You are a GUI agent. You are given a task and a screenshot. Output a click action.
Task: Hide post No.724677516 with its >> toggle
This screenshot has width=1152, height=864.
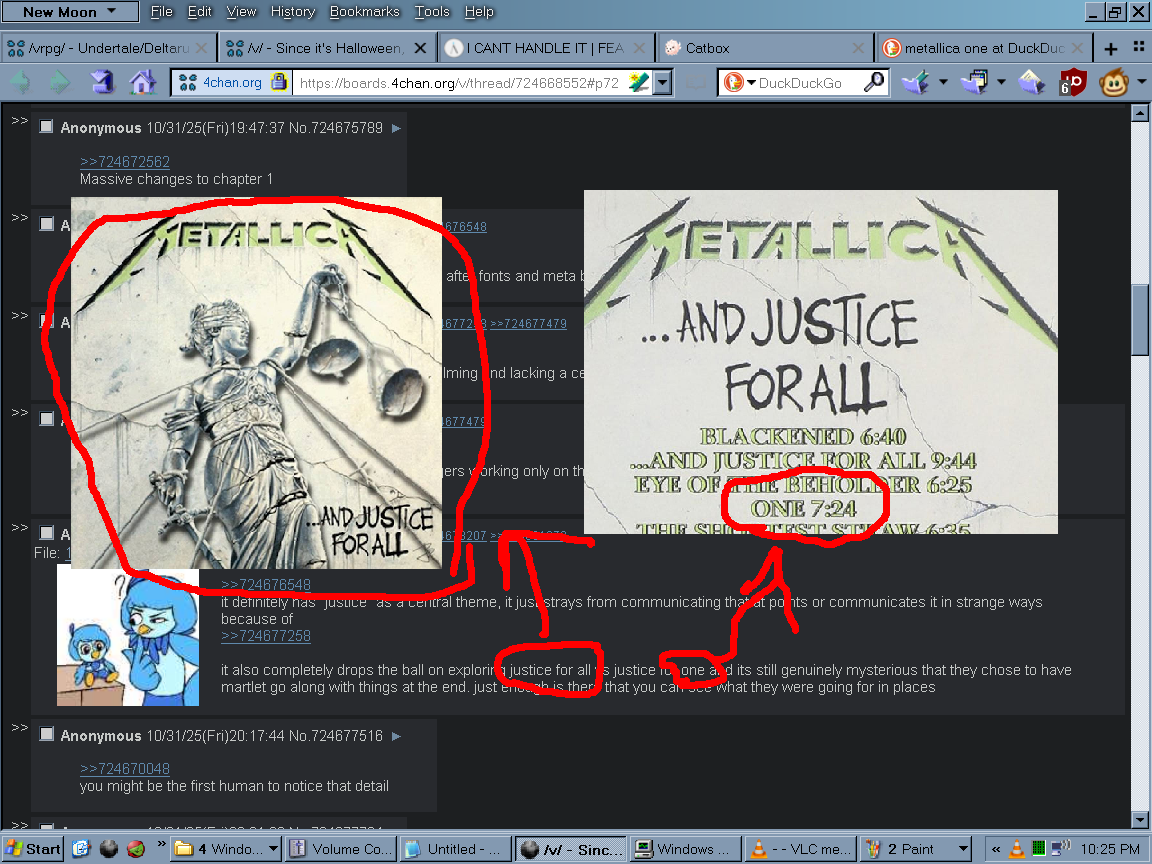(x=20, y=727)
